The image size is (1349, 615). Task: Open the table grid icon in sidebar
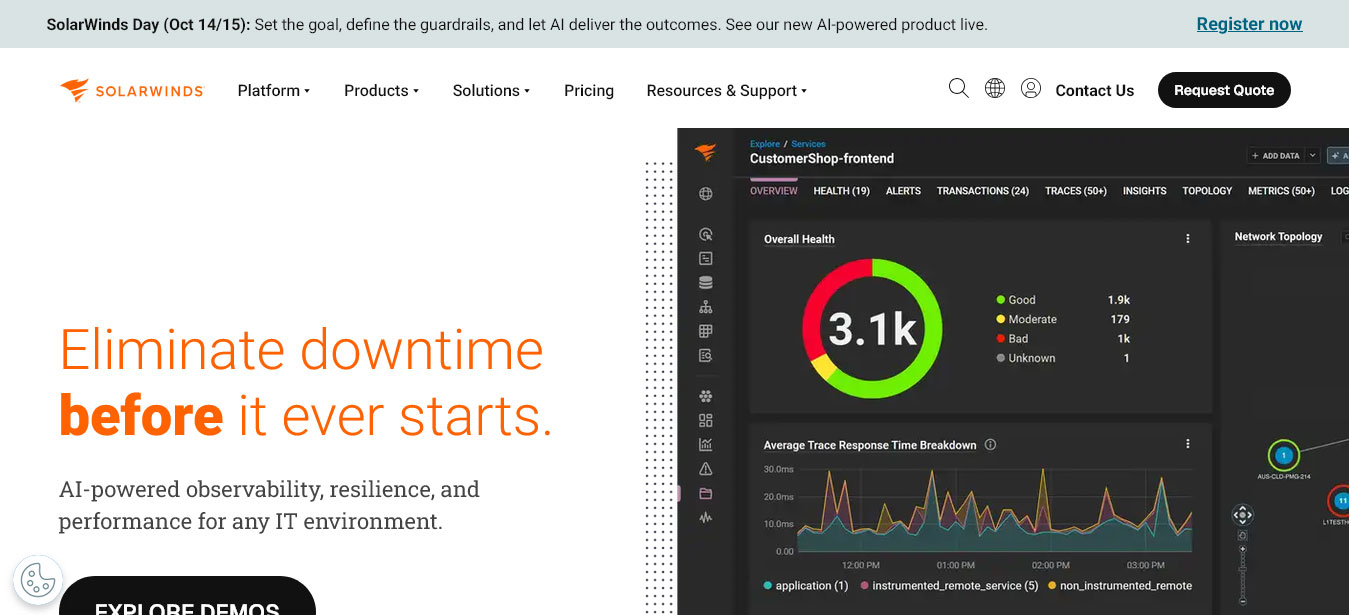706,331
